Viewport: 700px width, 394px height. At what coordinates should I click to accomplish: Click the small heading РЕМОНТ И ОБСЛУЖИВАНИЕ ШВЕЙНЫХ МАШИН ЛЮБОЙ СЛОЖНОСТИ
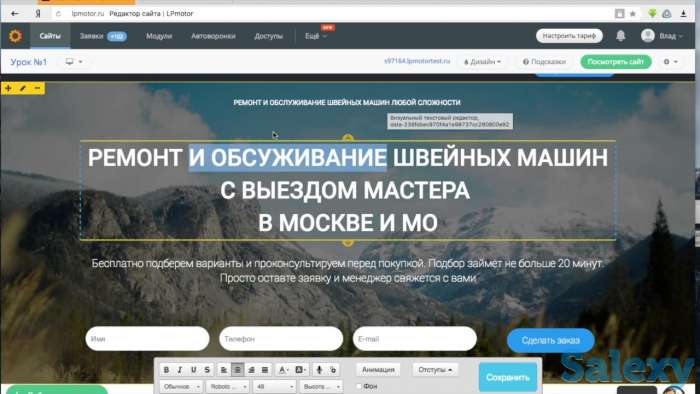point(347,102)
